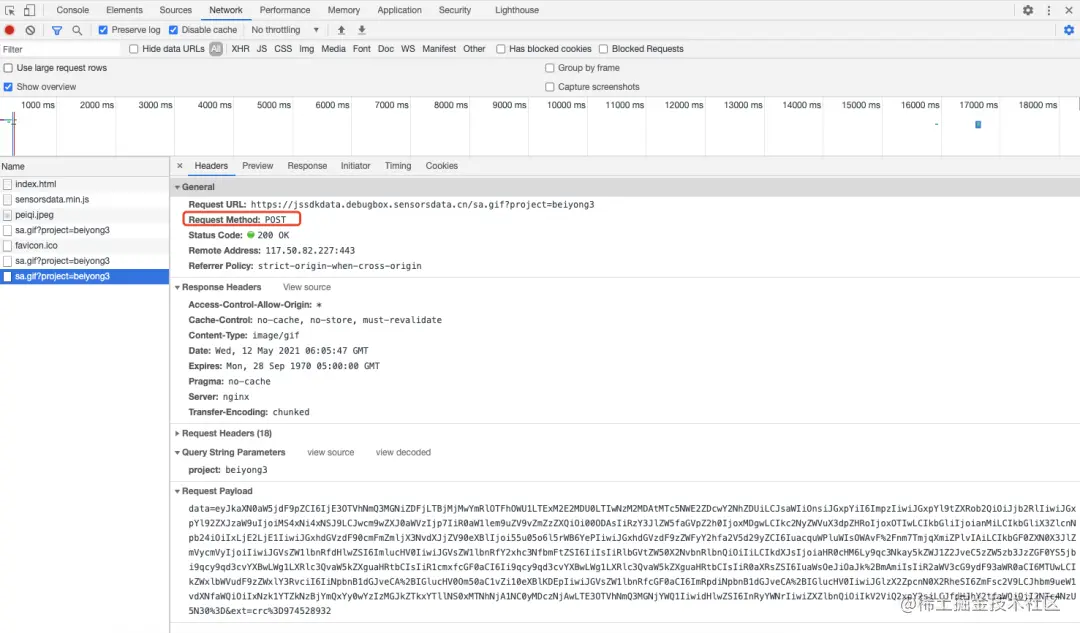Screen dimensions: 1080x633
Task: Activate the inspect element picker icon
Action: point(10,10)
